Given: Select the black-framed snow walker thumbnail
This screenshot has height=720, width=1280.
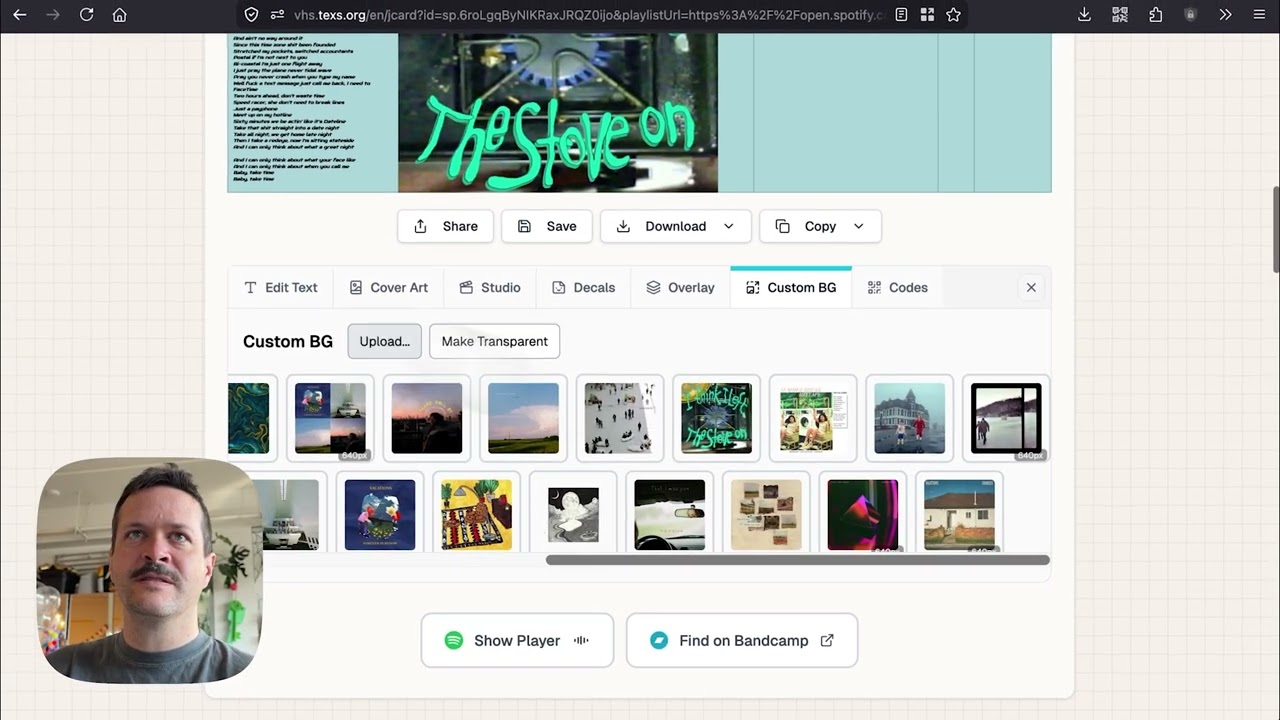Looking at the screenshot, I should (x=1006, y=418).
